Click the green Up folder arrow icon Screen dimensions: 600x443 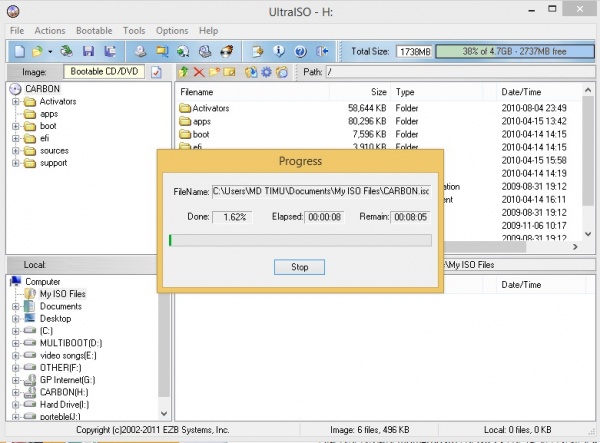[183, 72]
